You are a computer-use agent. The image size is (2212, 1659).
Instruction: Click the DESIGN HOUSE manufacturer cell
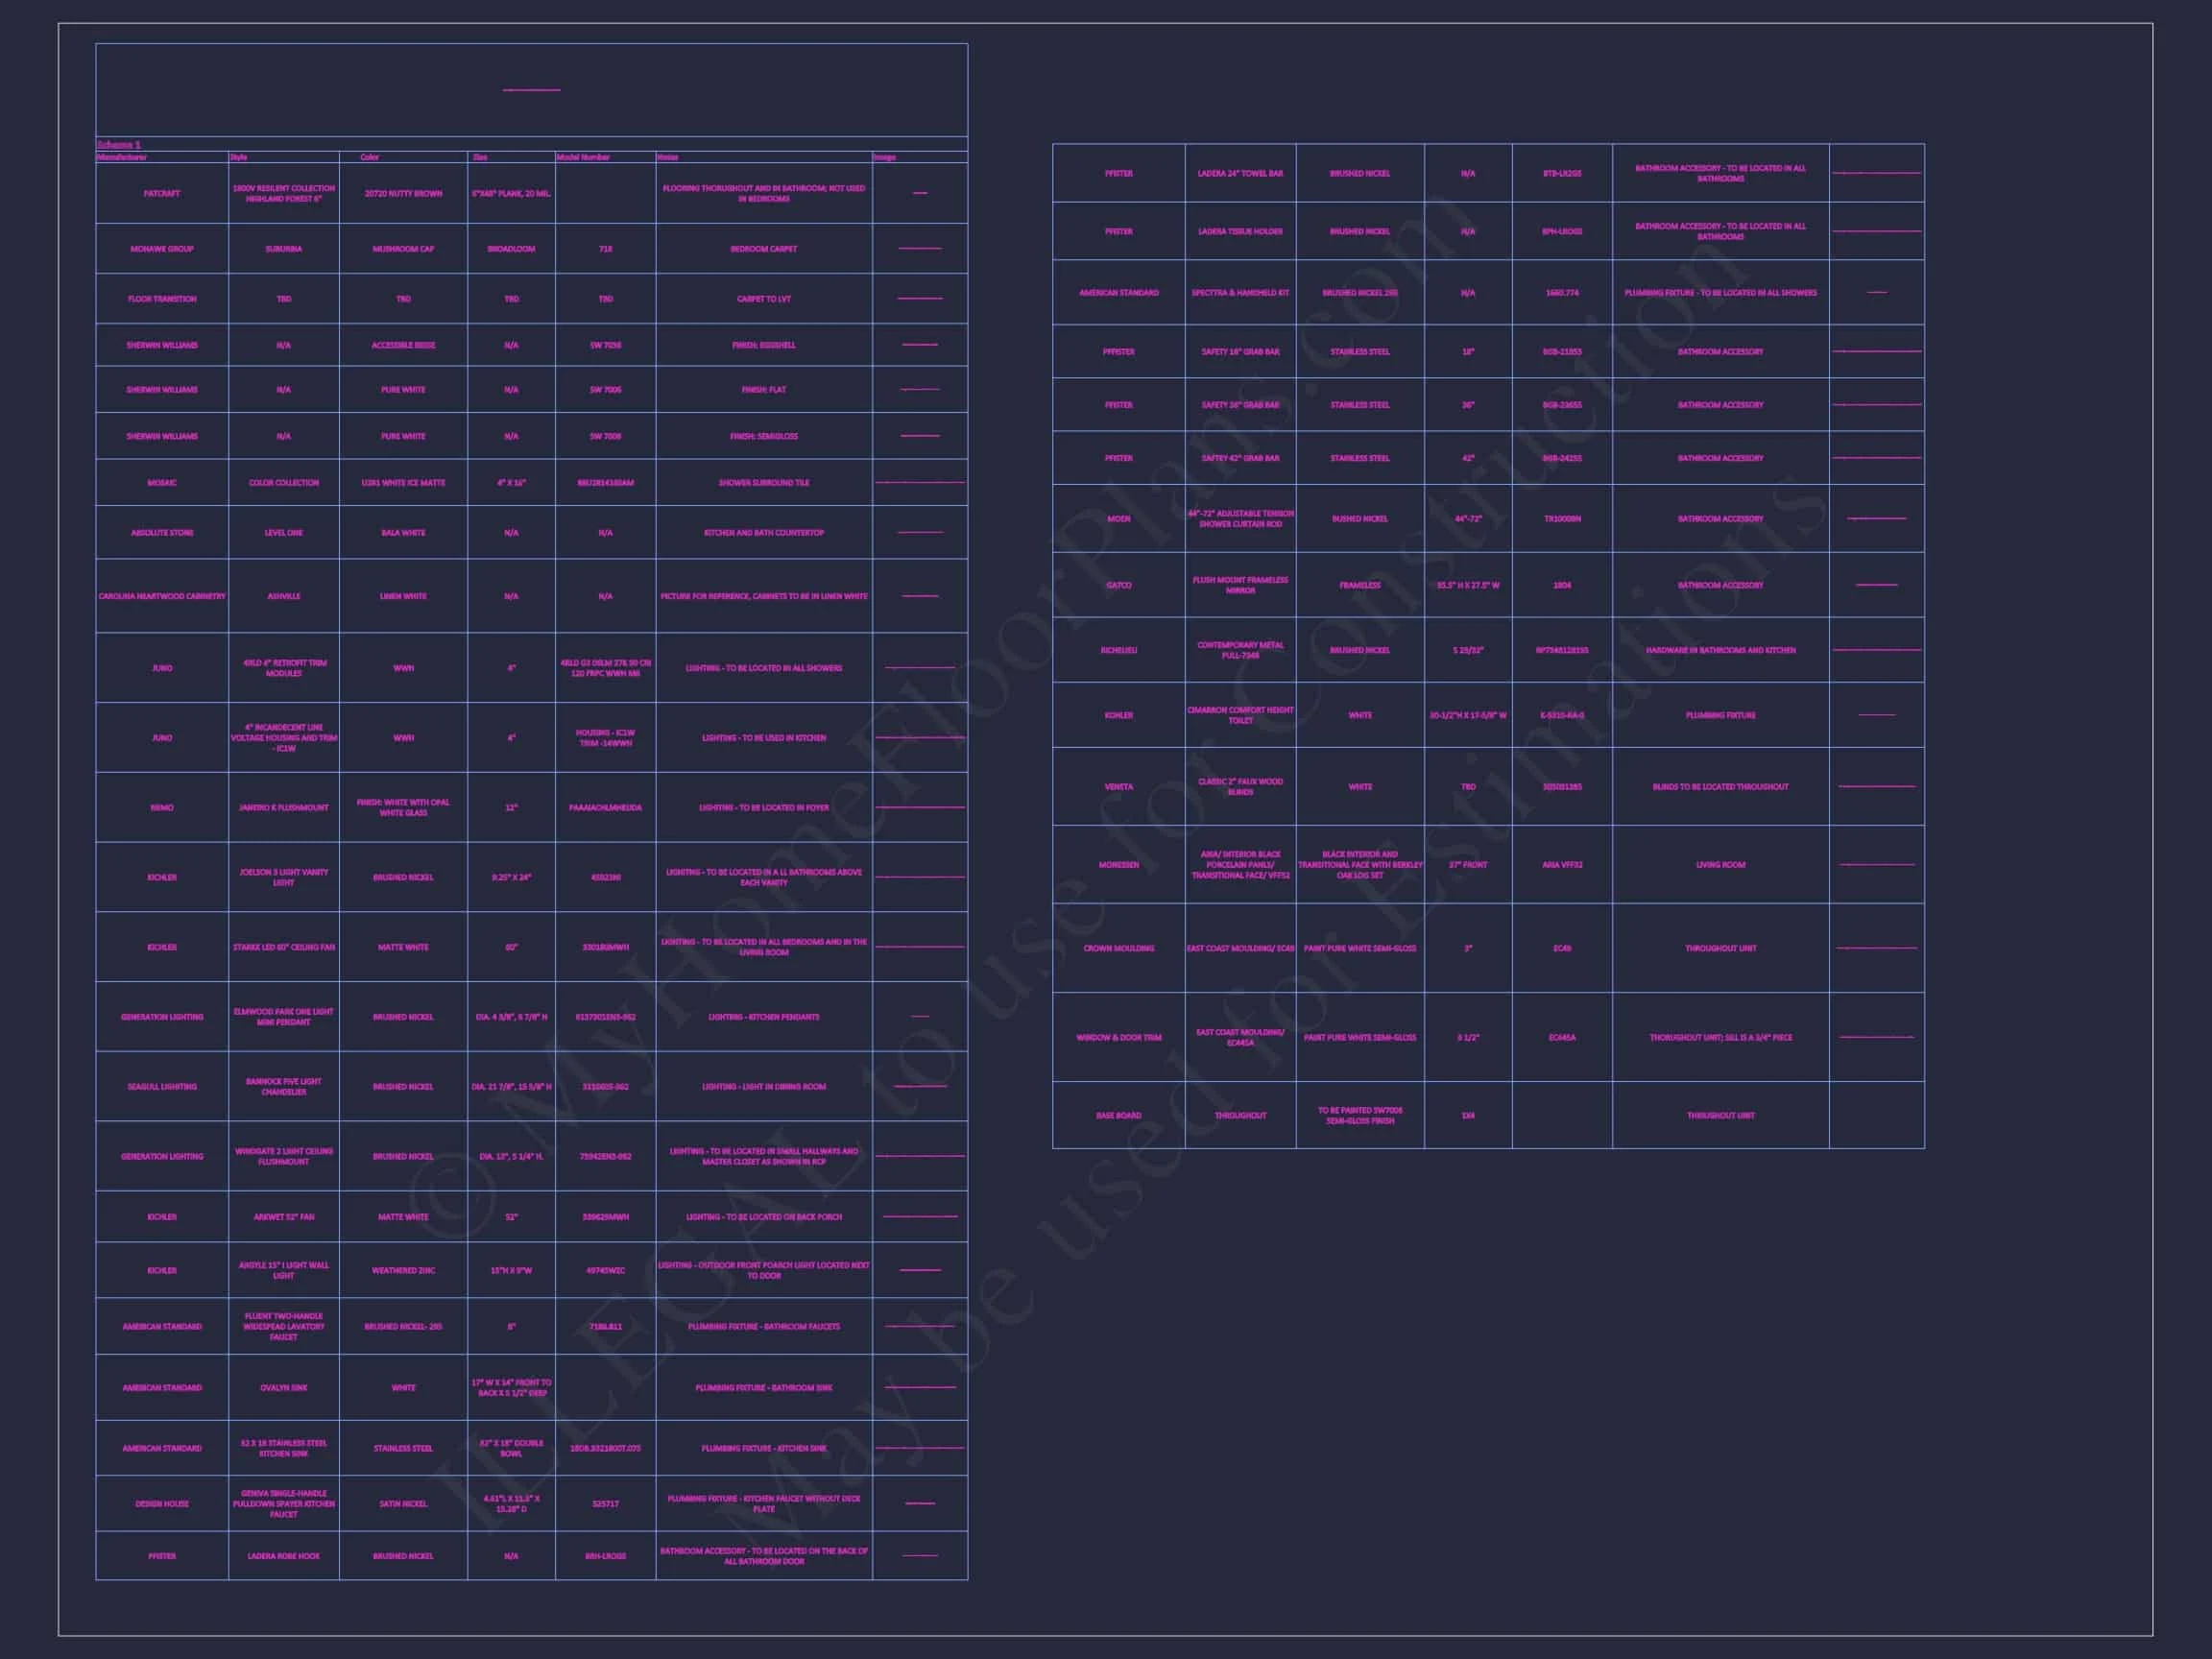pyautogui.click(x=162, y=1504)
